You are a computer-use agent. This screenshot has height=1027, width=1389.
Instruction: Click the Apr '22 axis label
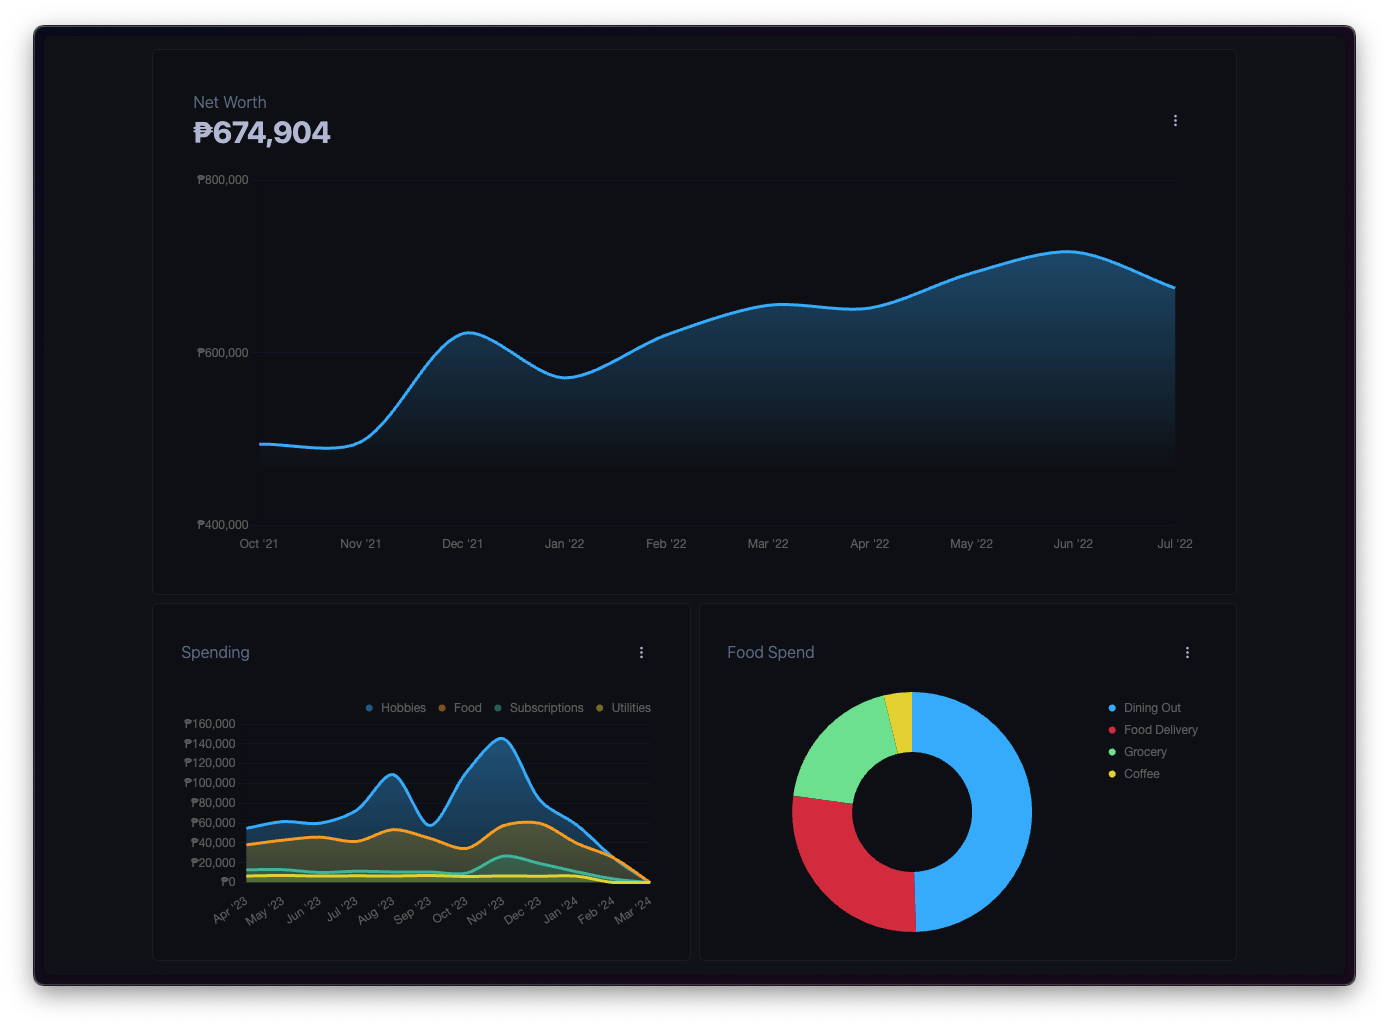870,544
